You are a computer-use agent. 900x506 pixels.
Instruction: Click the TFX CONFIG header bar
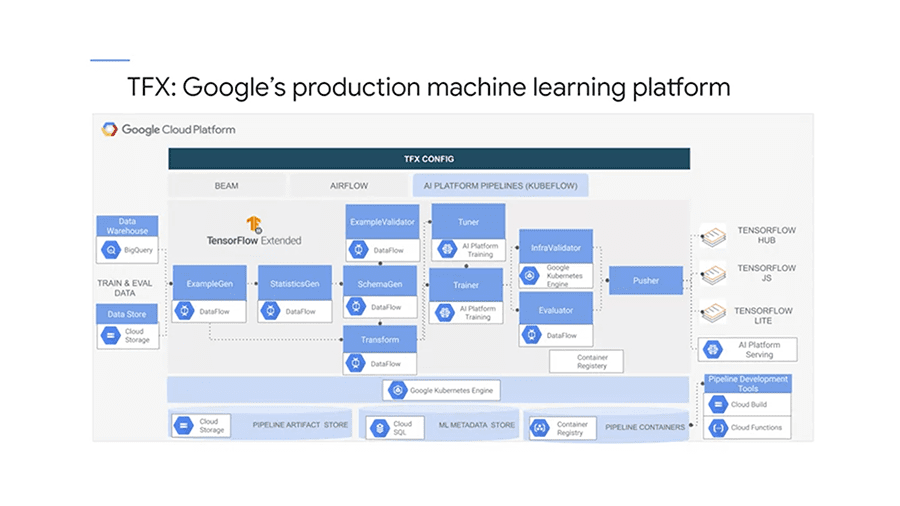coord(429,158)
